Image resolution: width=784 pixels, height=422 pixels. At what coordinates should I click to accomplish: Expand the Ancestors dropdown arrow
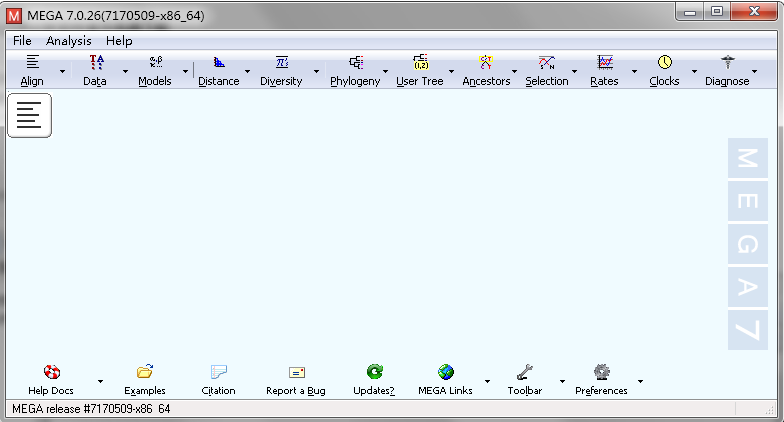point(514,72)
